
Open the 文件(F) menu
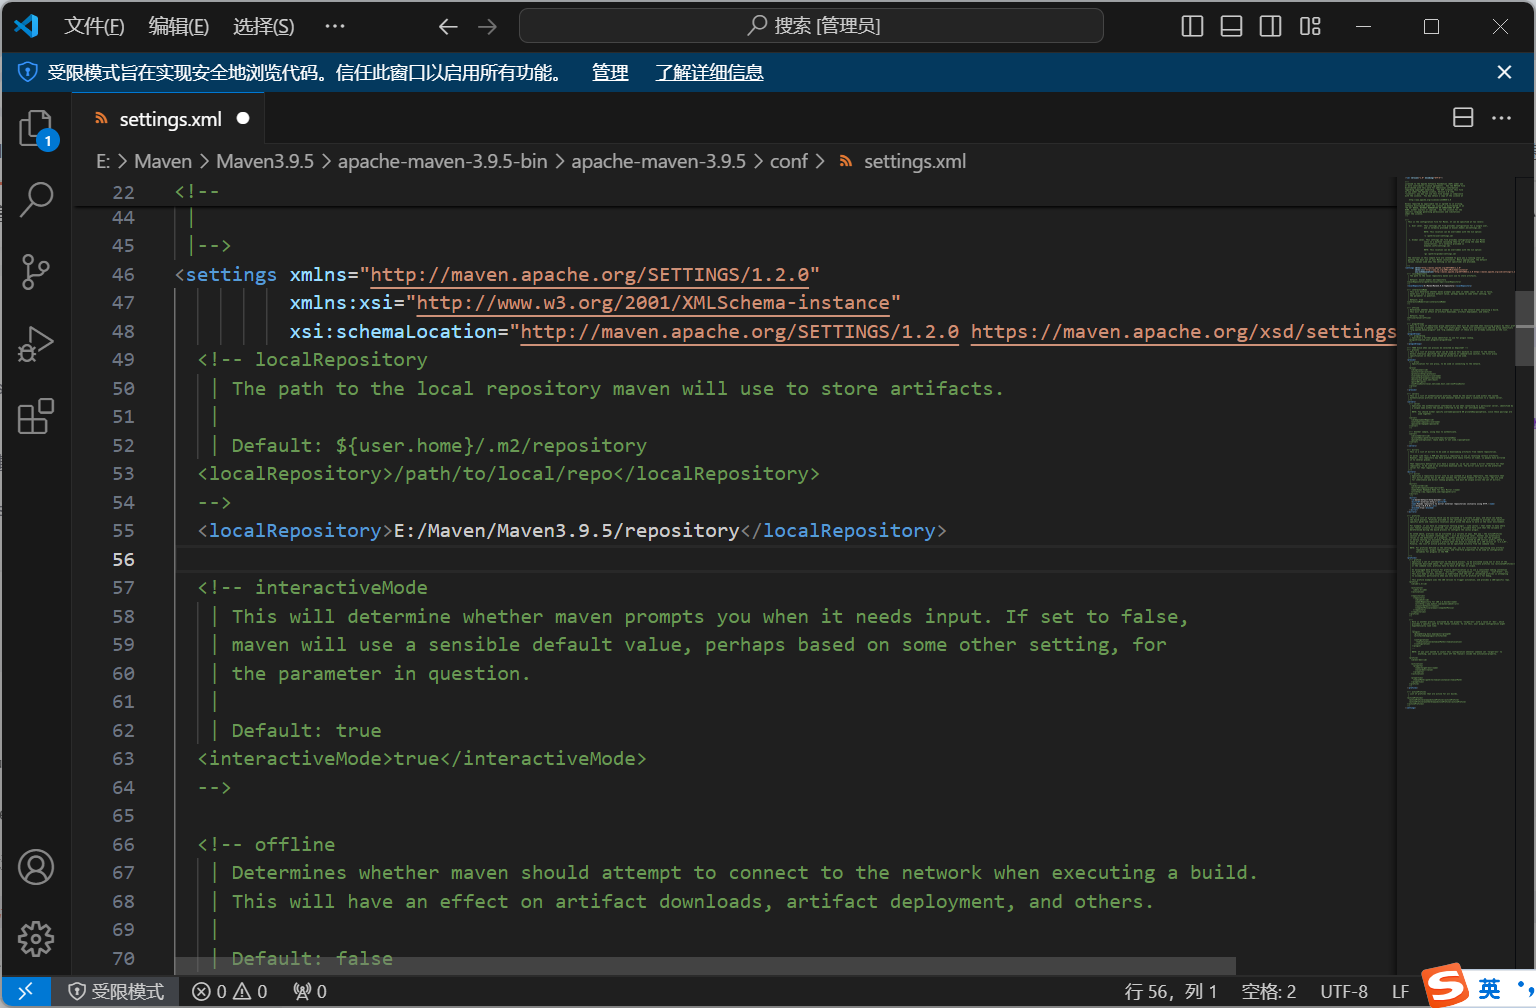pos(94,26)
